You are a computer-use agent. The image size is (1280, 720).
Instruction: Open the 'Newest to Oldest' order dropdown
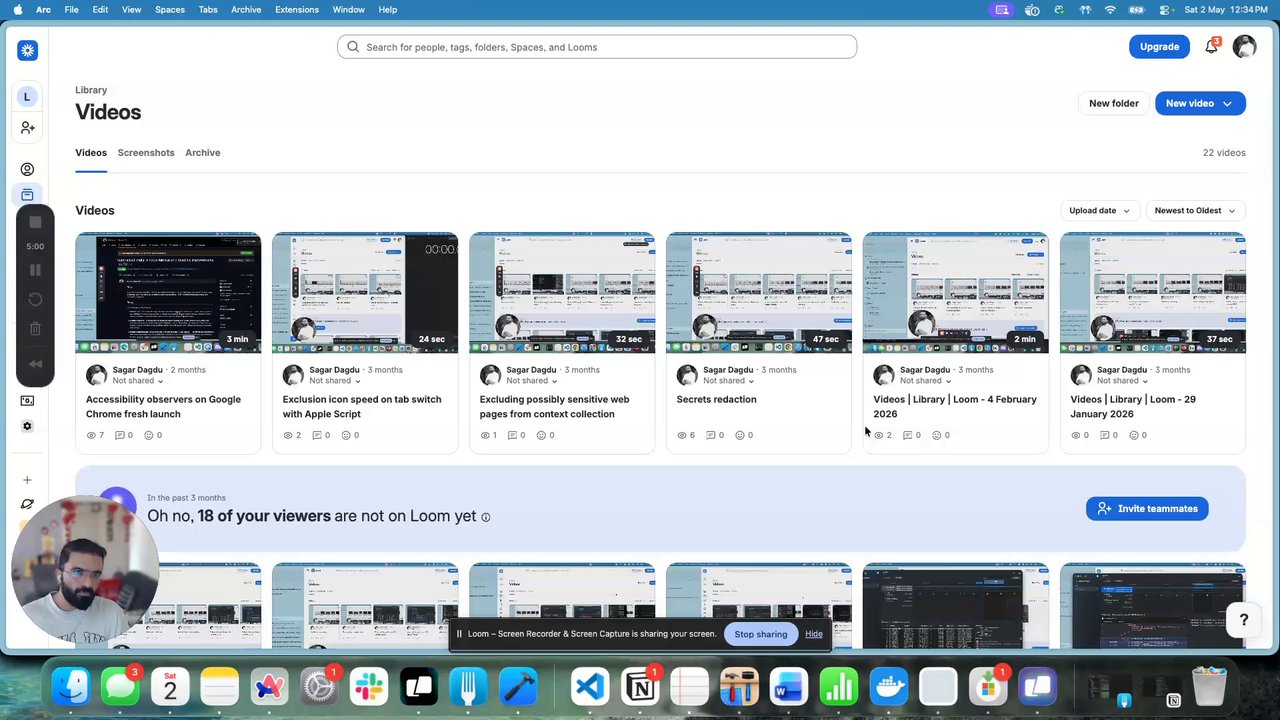(1195, 211)
